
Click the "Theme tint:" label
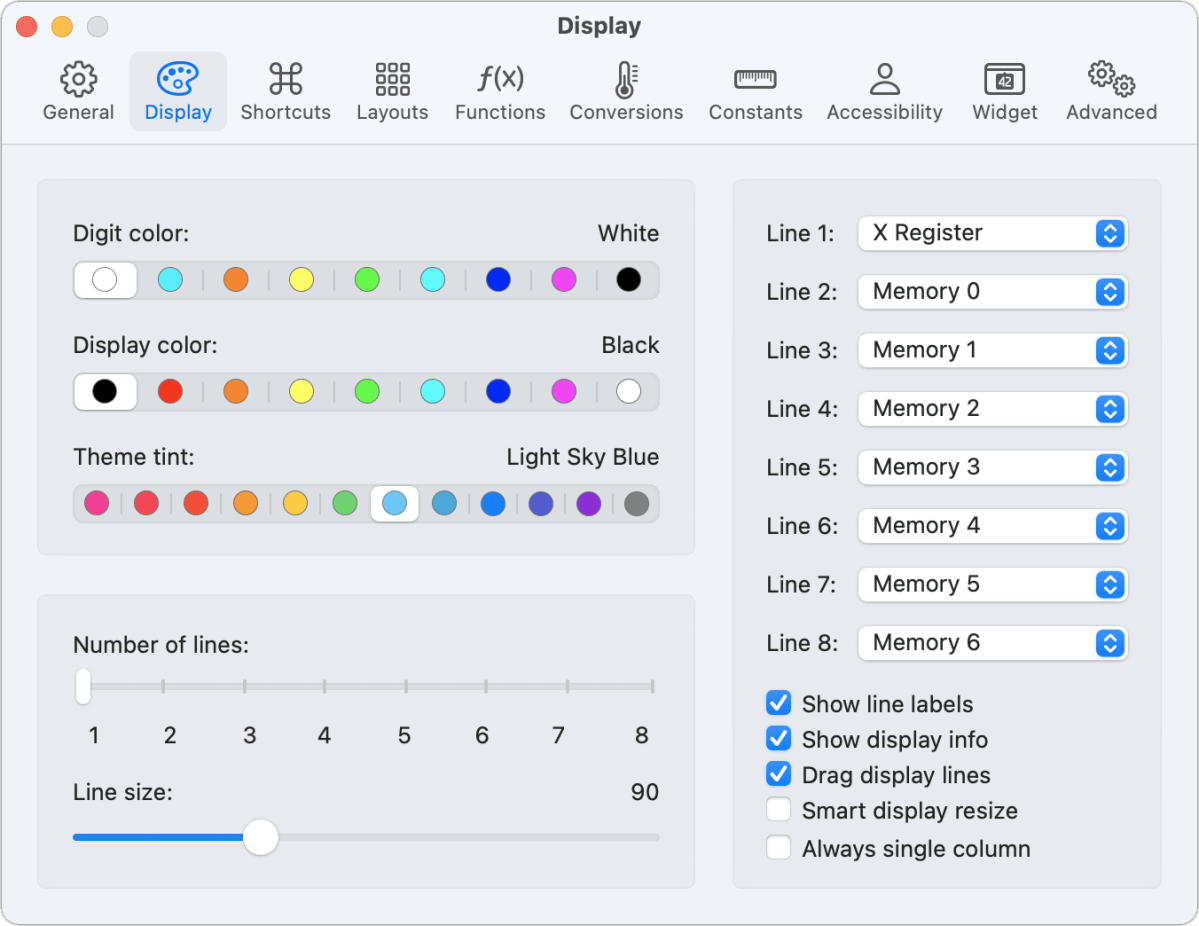coord(134,457)
